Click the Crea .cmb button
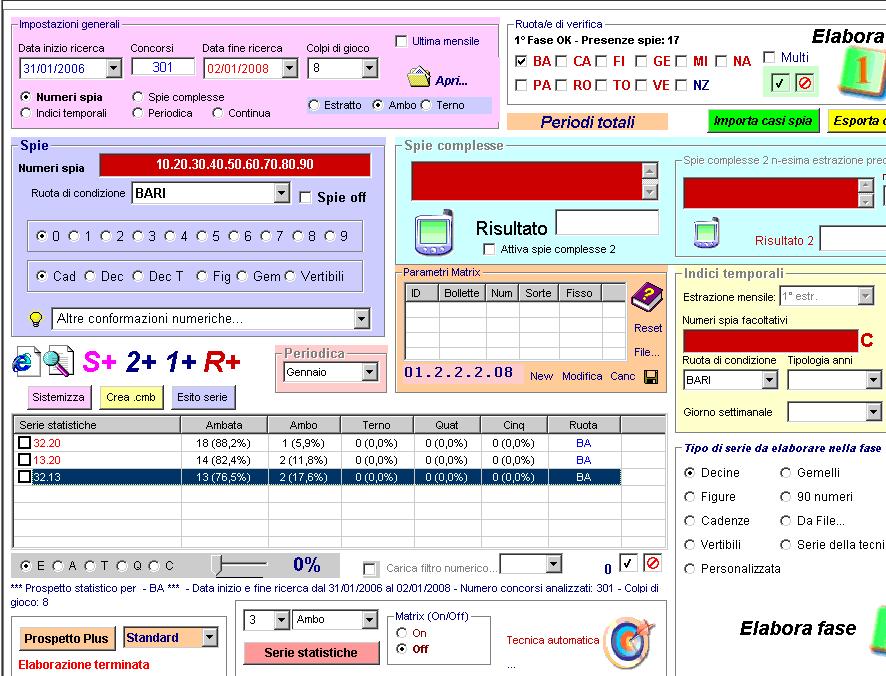 tap(131, 397)
